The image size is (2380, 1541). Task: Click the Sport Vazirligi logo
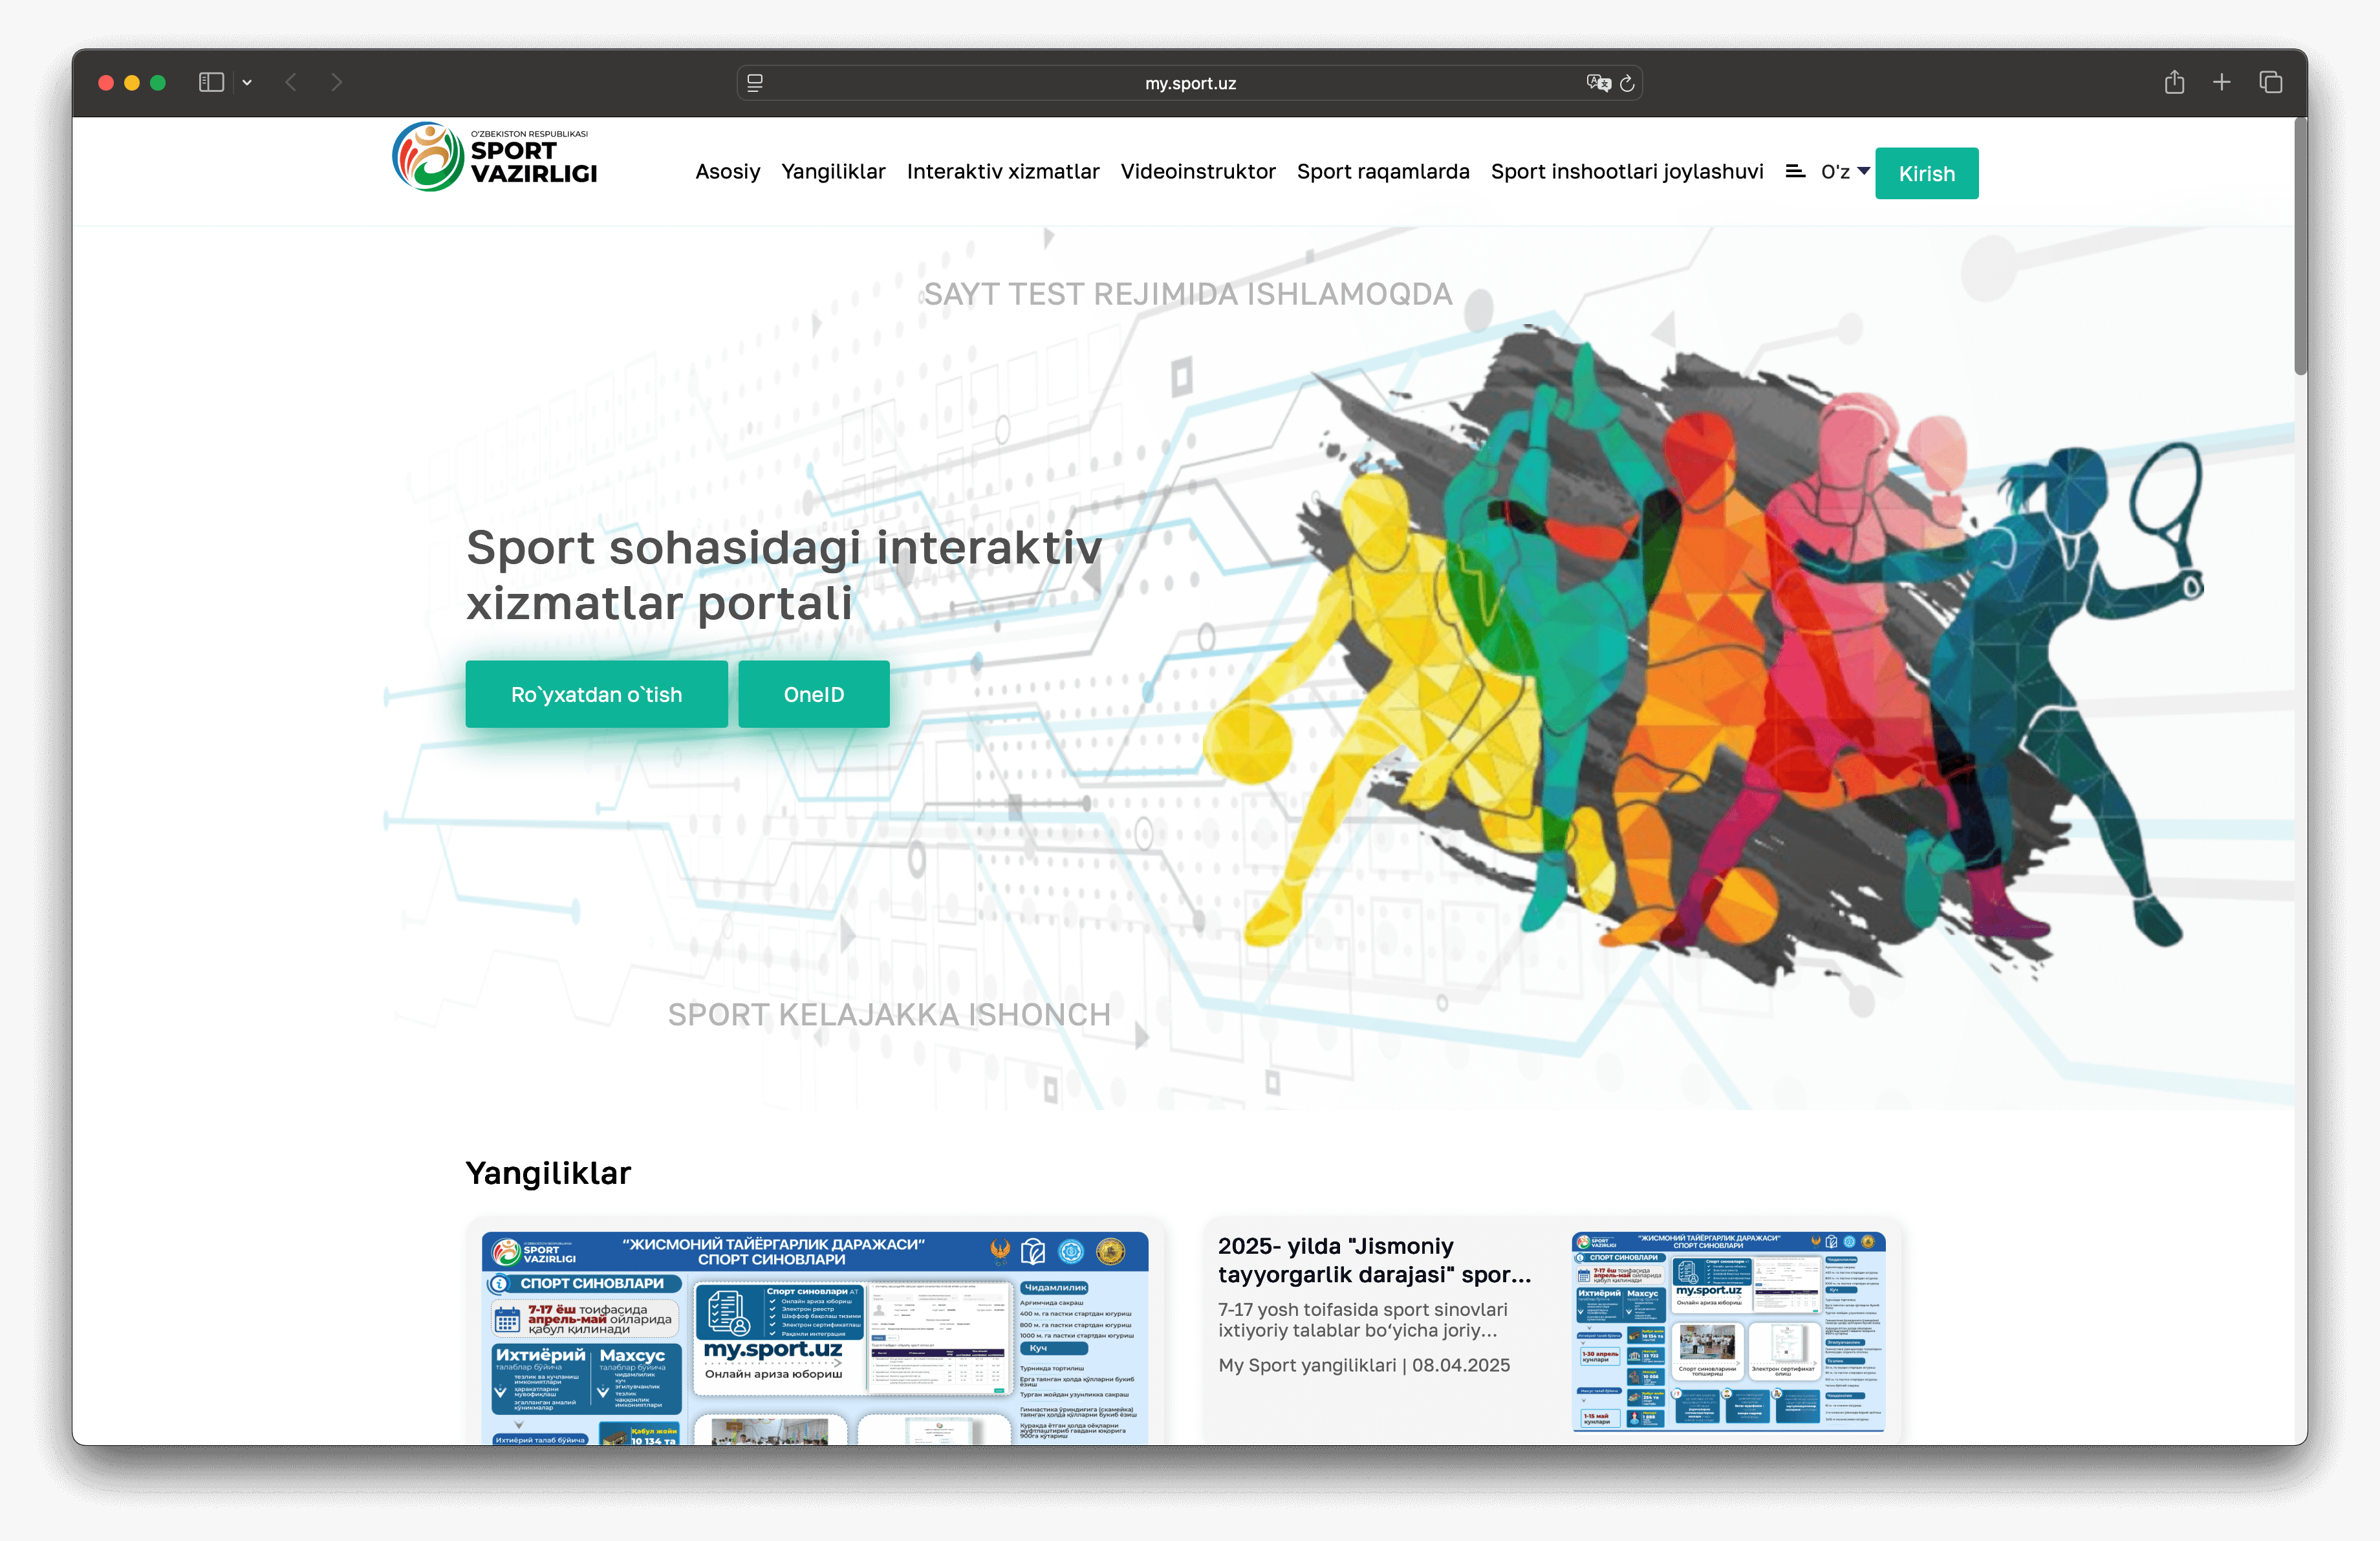(494, 158)
